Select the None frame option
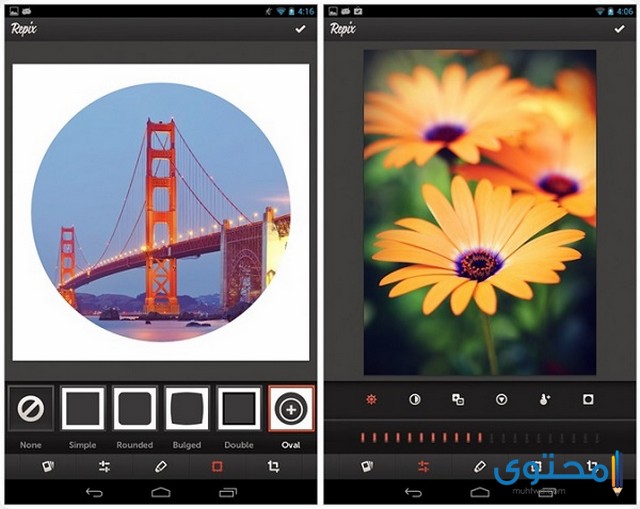640x509 pixels. 31,408
